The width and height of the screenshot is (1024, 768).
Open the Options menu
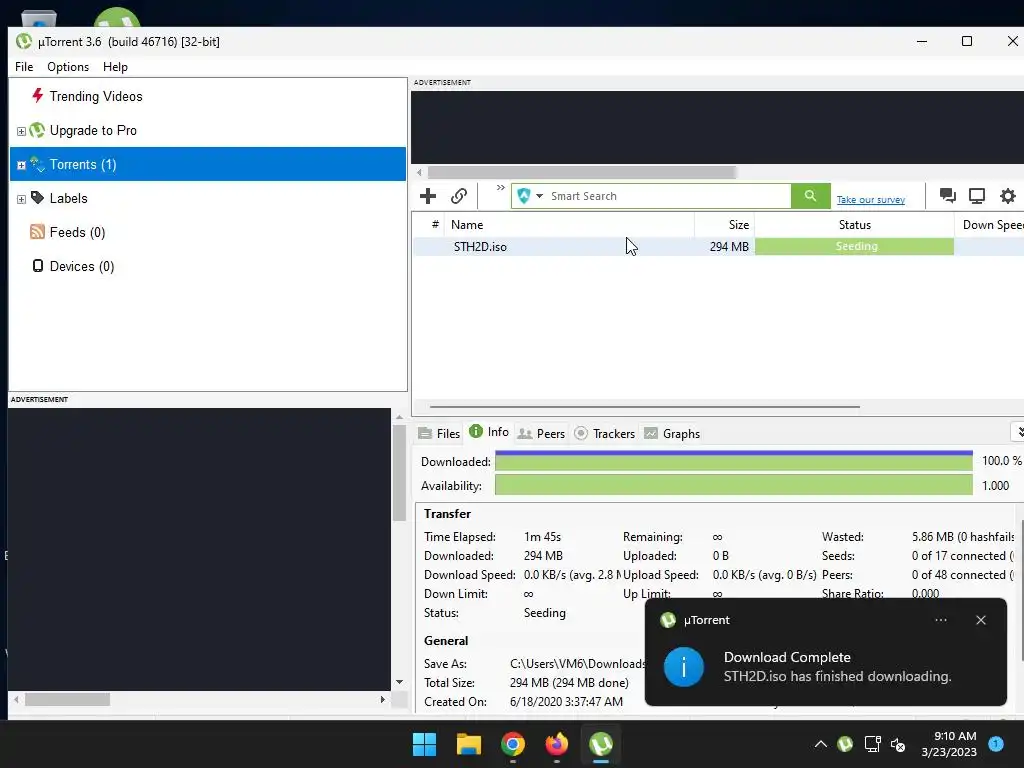(x=68, y=67)
